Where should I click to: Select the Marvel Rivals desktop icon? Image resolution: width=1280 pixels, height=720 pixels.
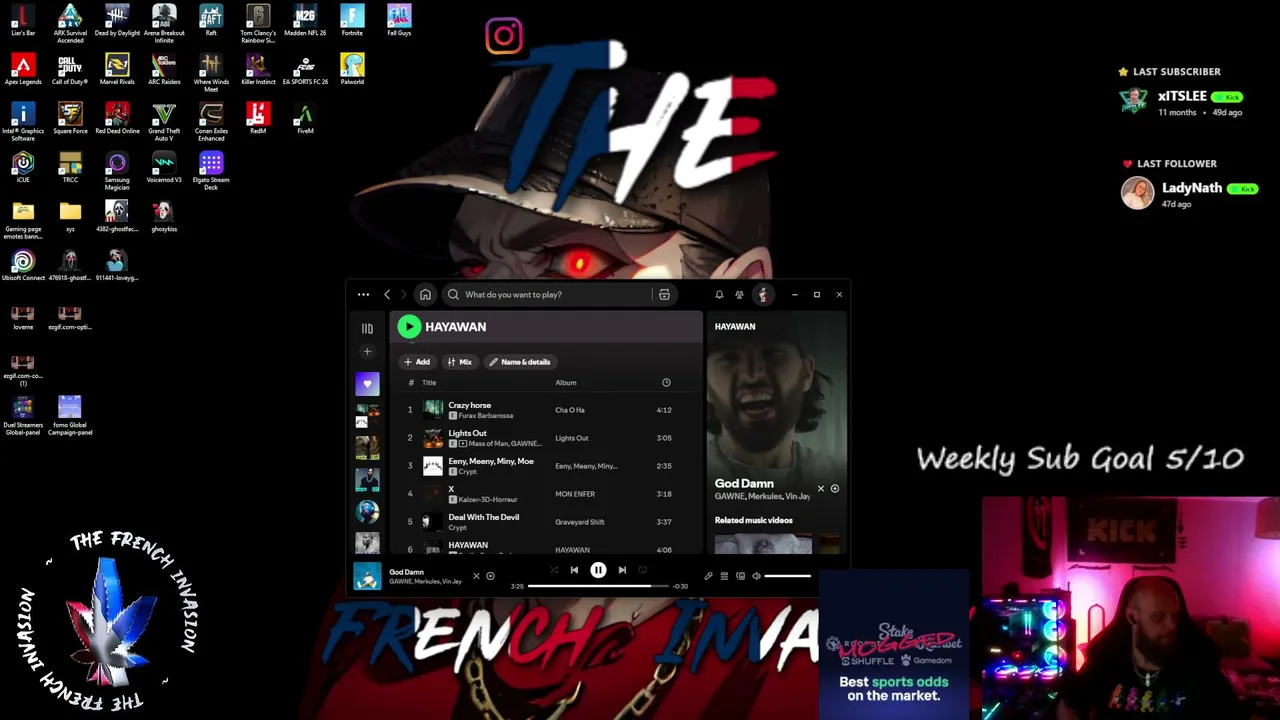[117, 70]
